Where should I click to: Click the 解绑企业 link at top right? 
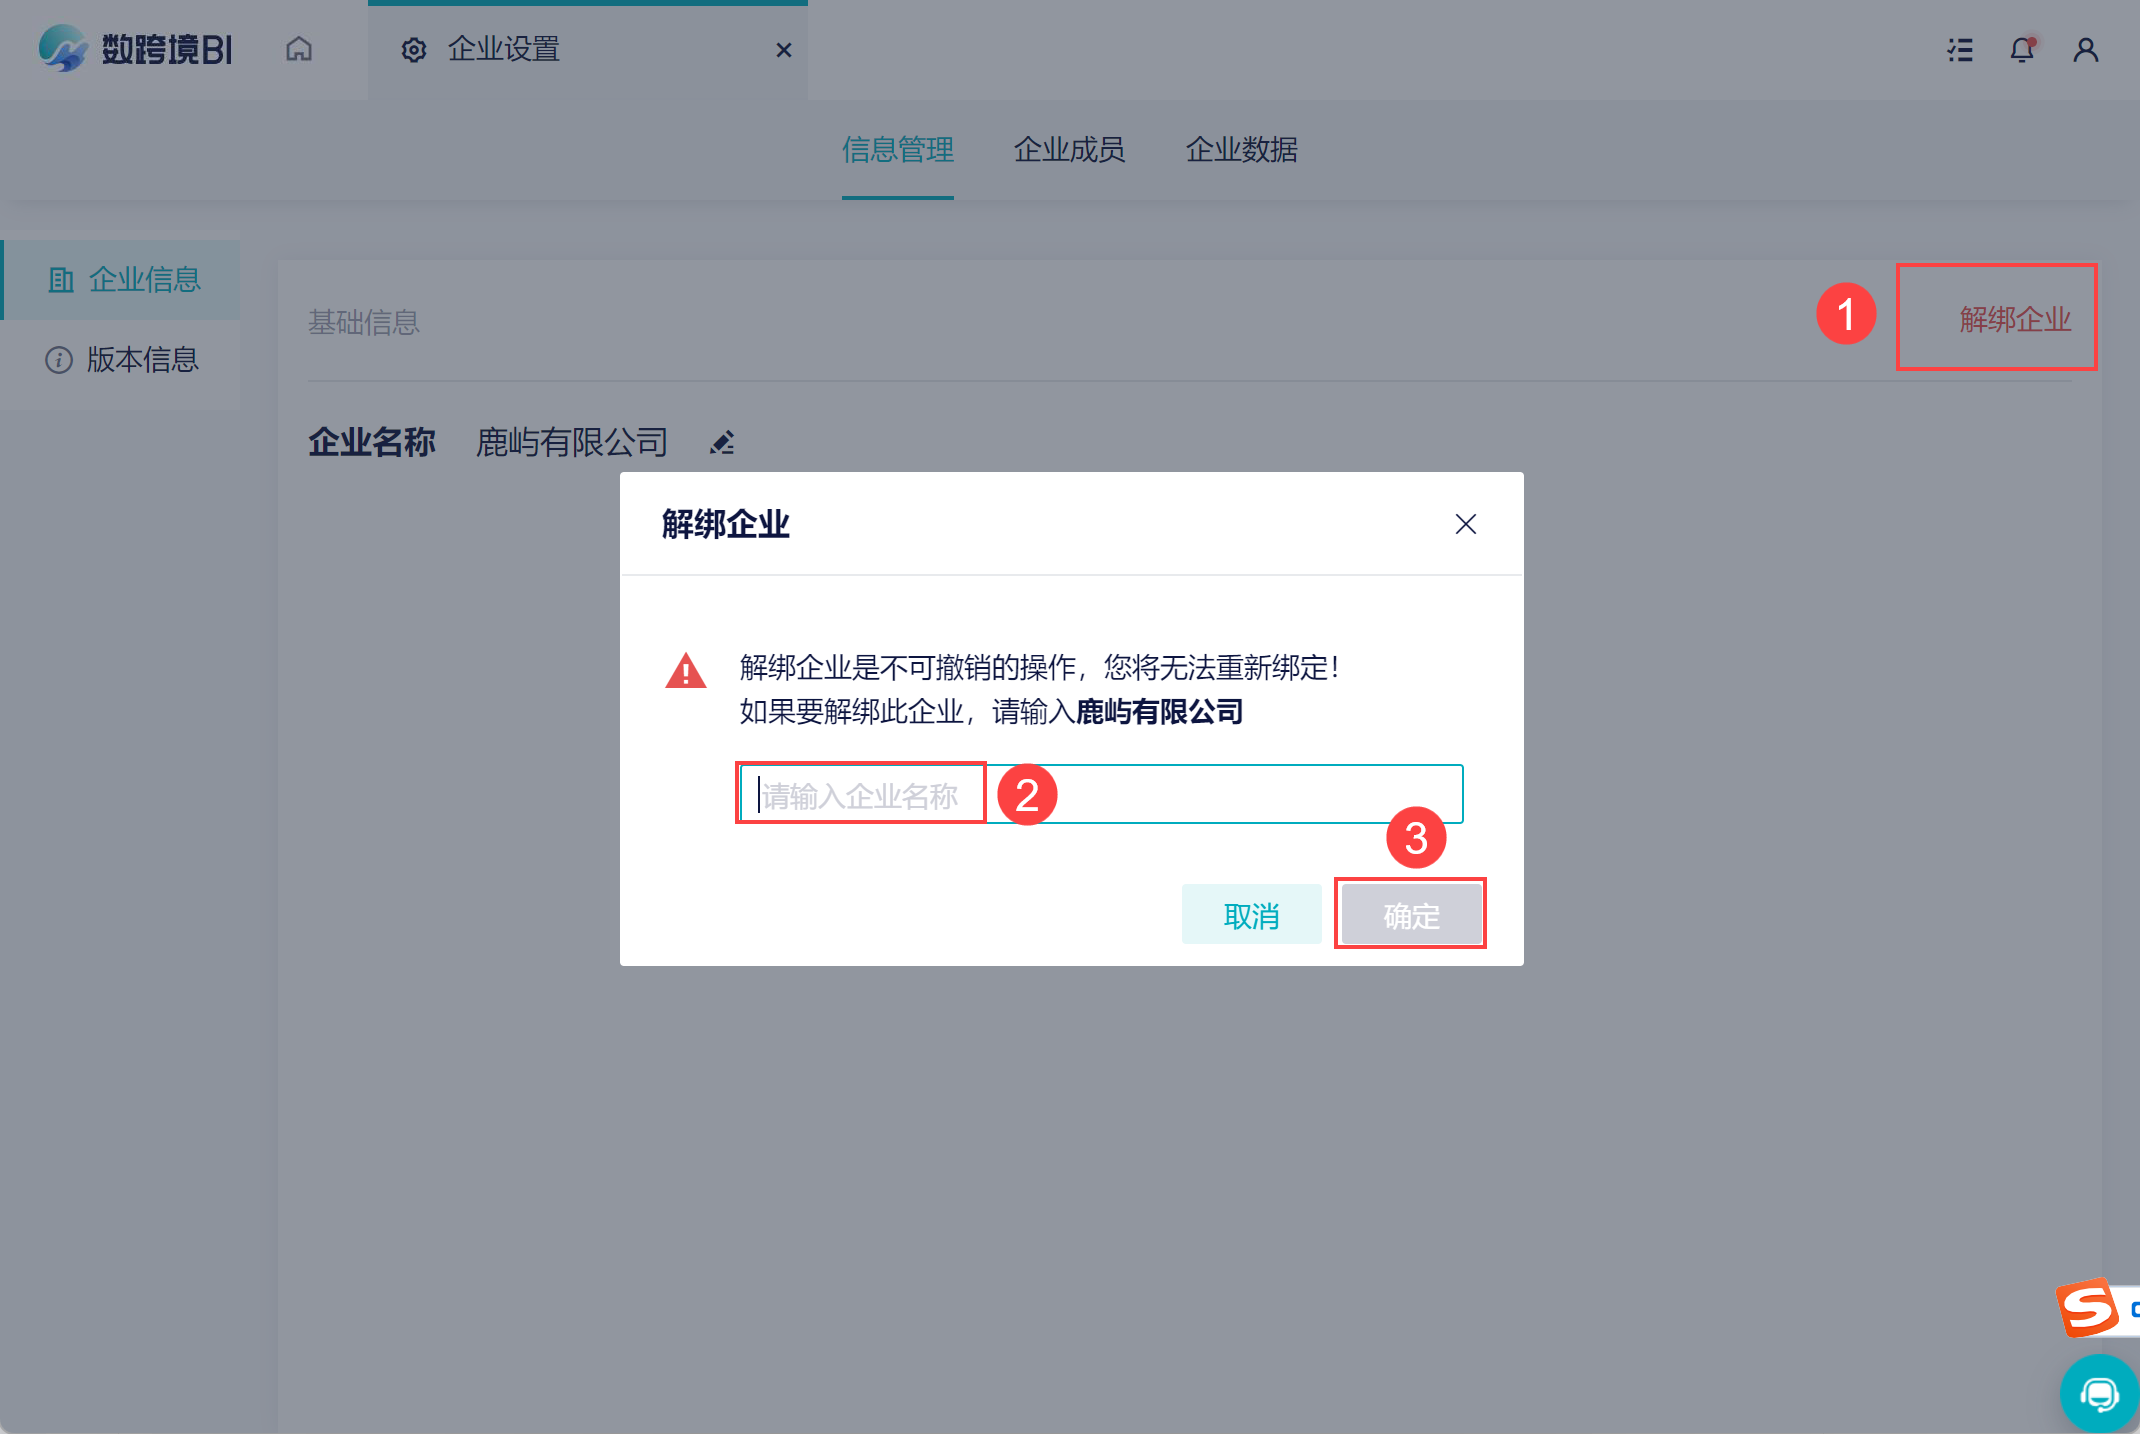[x=2014, y=320]
